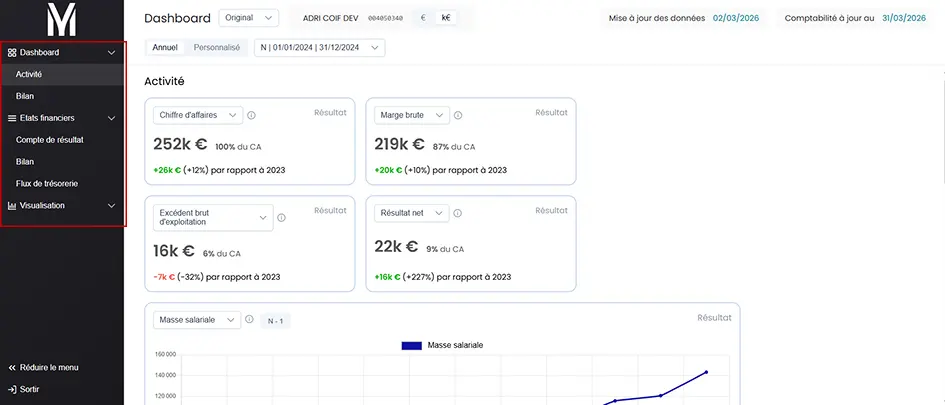Open Compte de résultat in the sidebar
945x405 pixels.
(50, 140)
